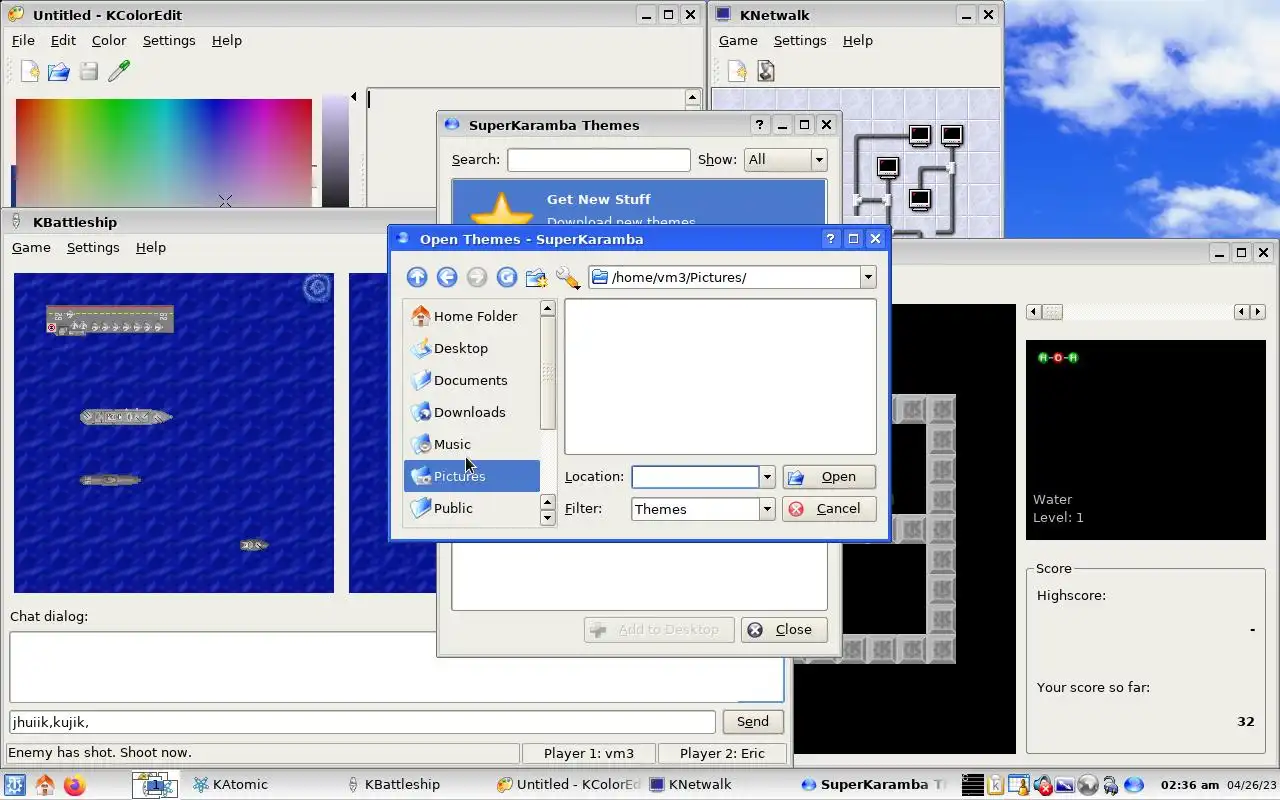
Task: Click the Home icon on the taskbar
Action: coord(45,785)
